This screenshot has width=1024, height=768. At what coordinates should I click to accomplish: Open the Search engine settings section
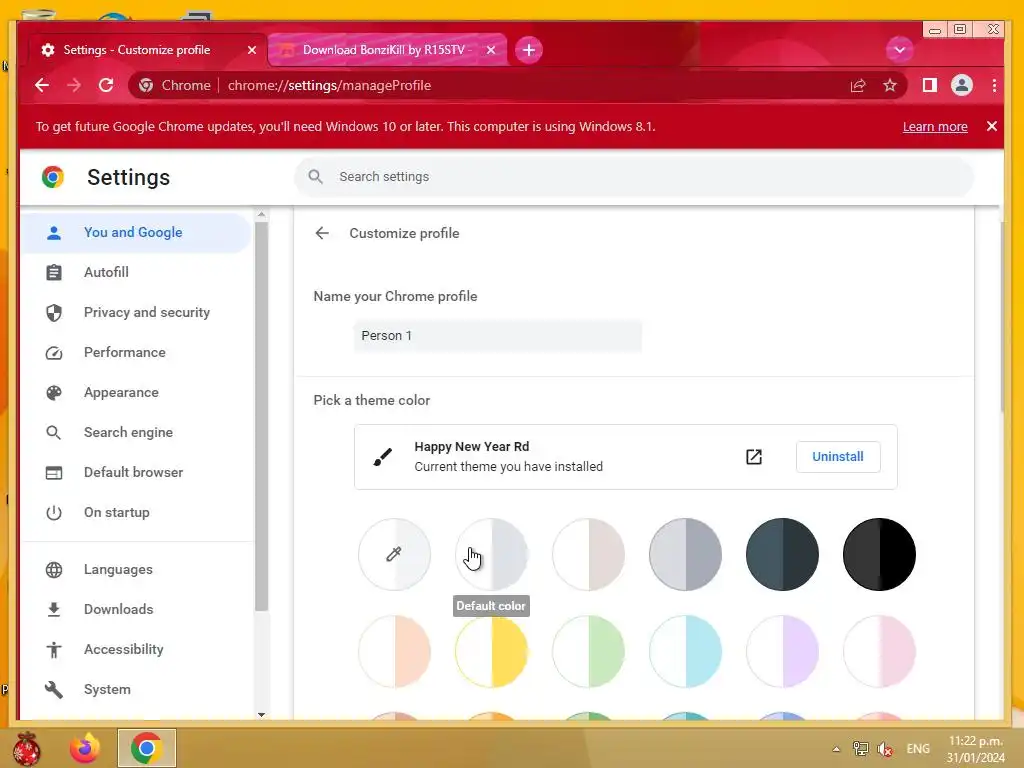[x=136, y=432]
